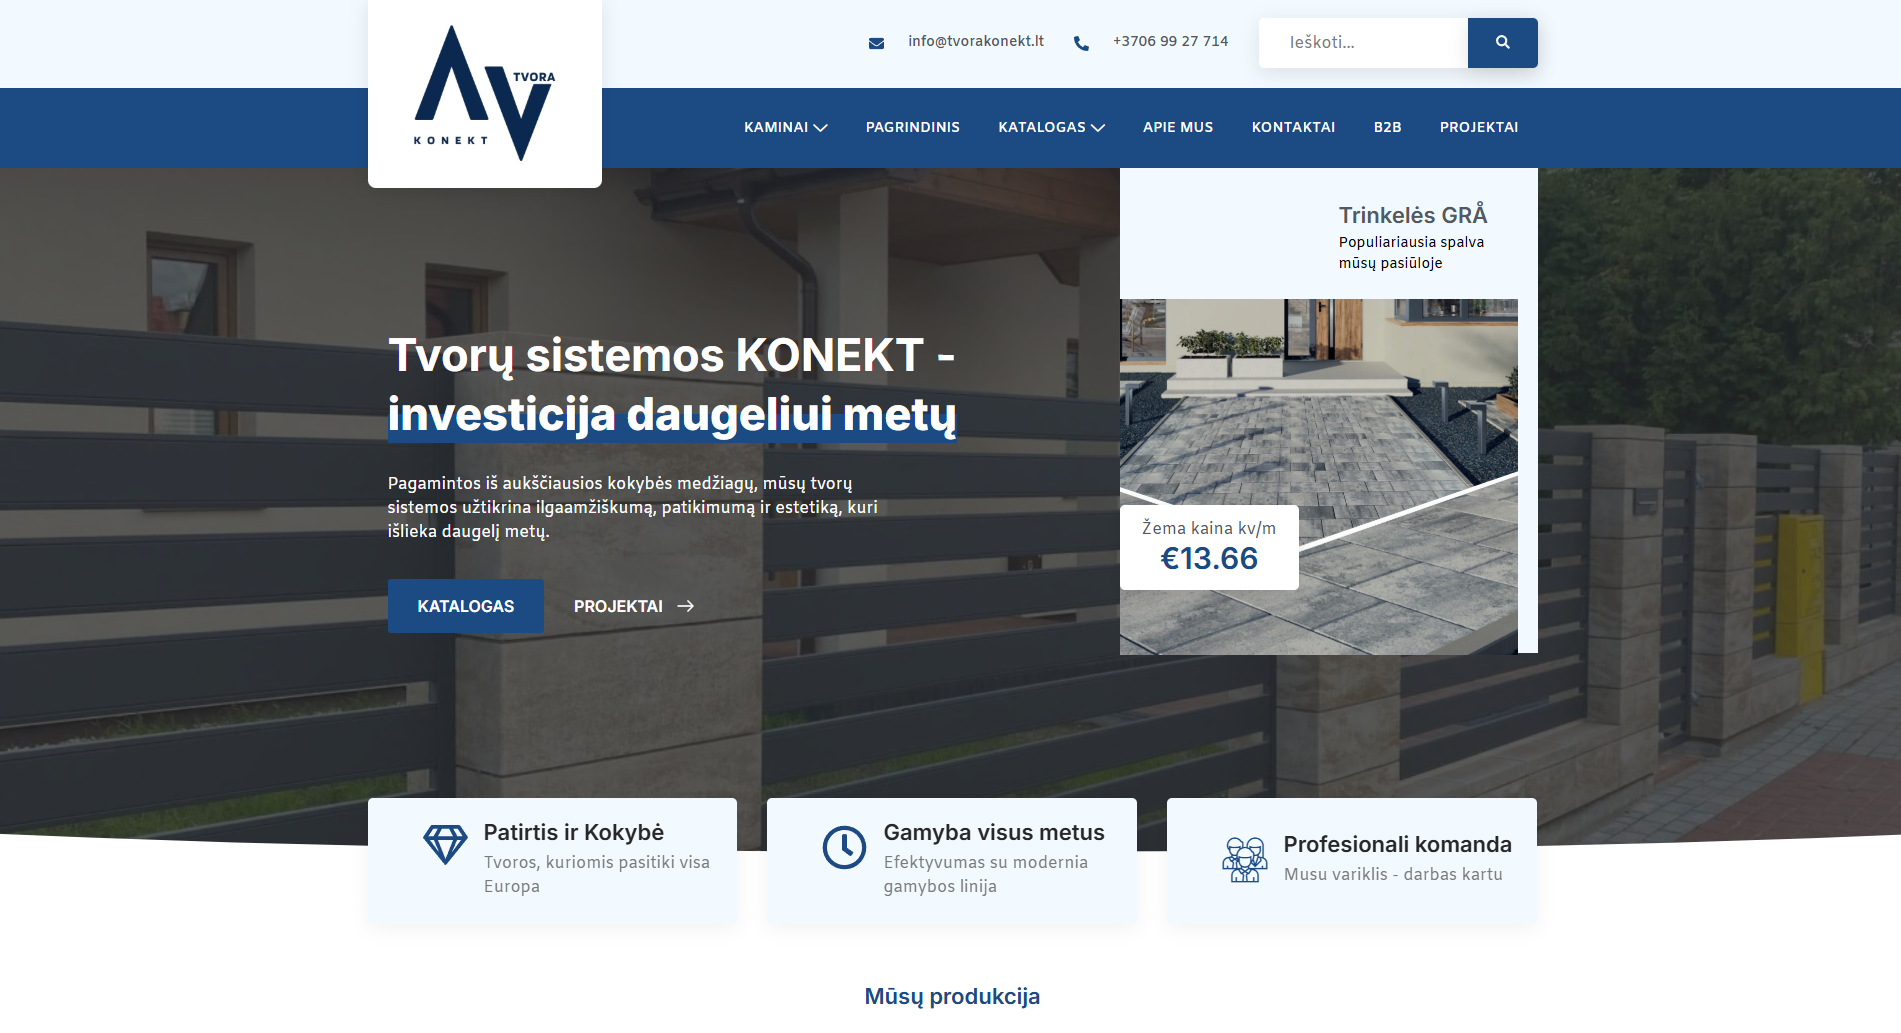Expand the KATALOGAS dropdown in navigation
This screenshot has width=1901, height=1033.
click(1051, 127)
